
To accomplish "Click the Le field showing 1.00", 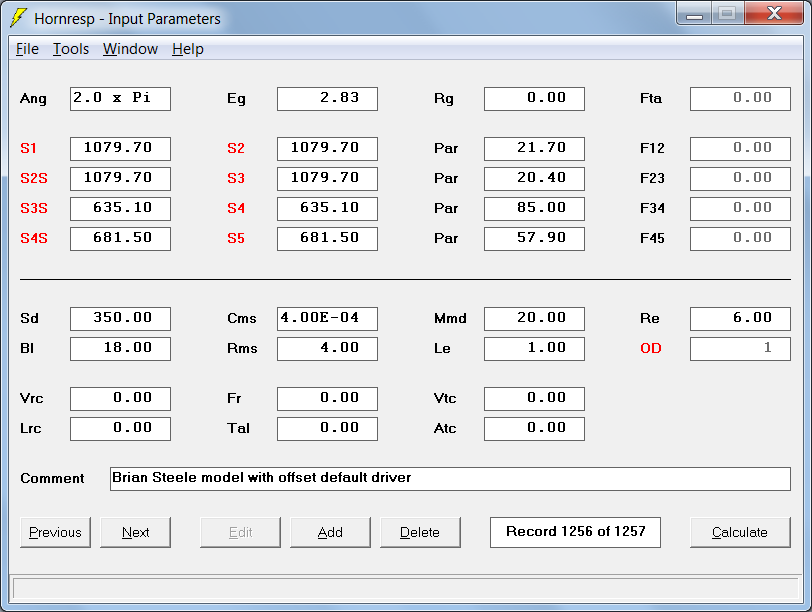I will pyautogui.click(x=534, y=348).
